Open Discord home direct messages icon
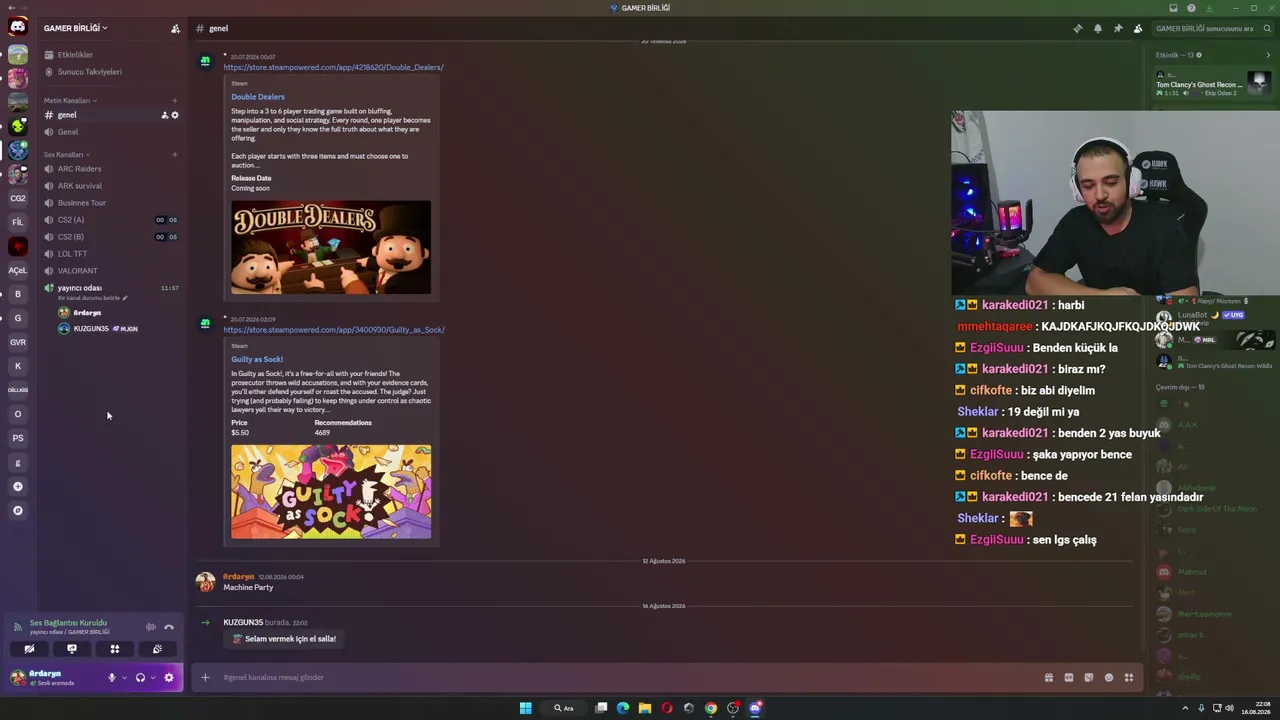Image resolution: width=1280 pixels, height=720 pixels. coord(17,27)
